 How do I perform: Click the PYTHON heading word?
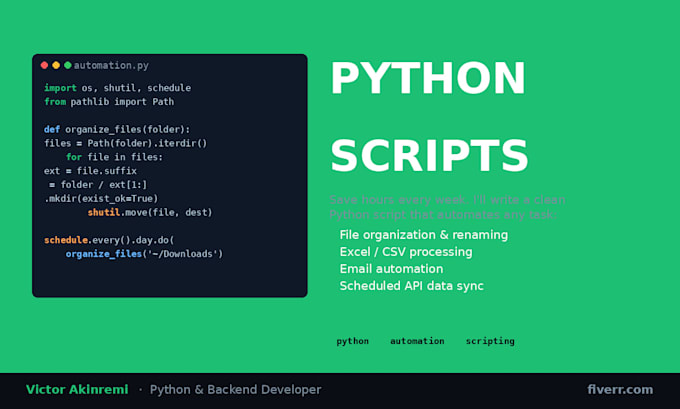428,78
